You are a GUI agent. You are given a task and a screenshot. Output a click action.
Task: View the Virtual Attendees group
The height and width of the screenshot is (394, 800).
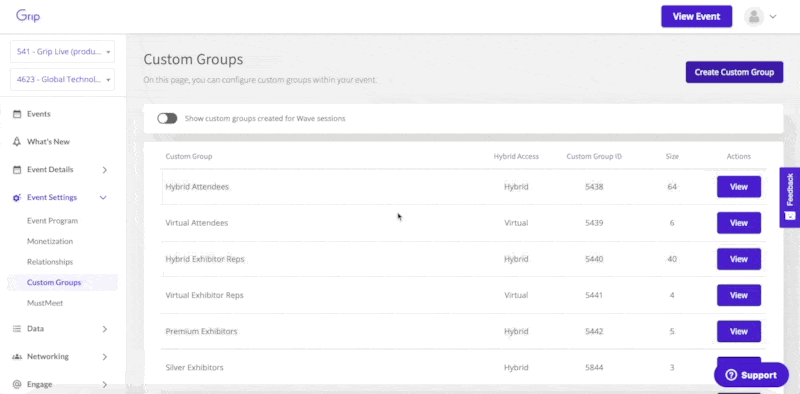pos(739,223)
